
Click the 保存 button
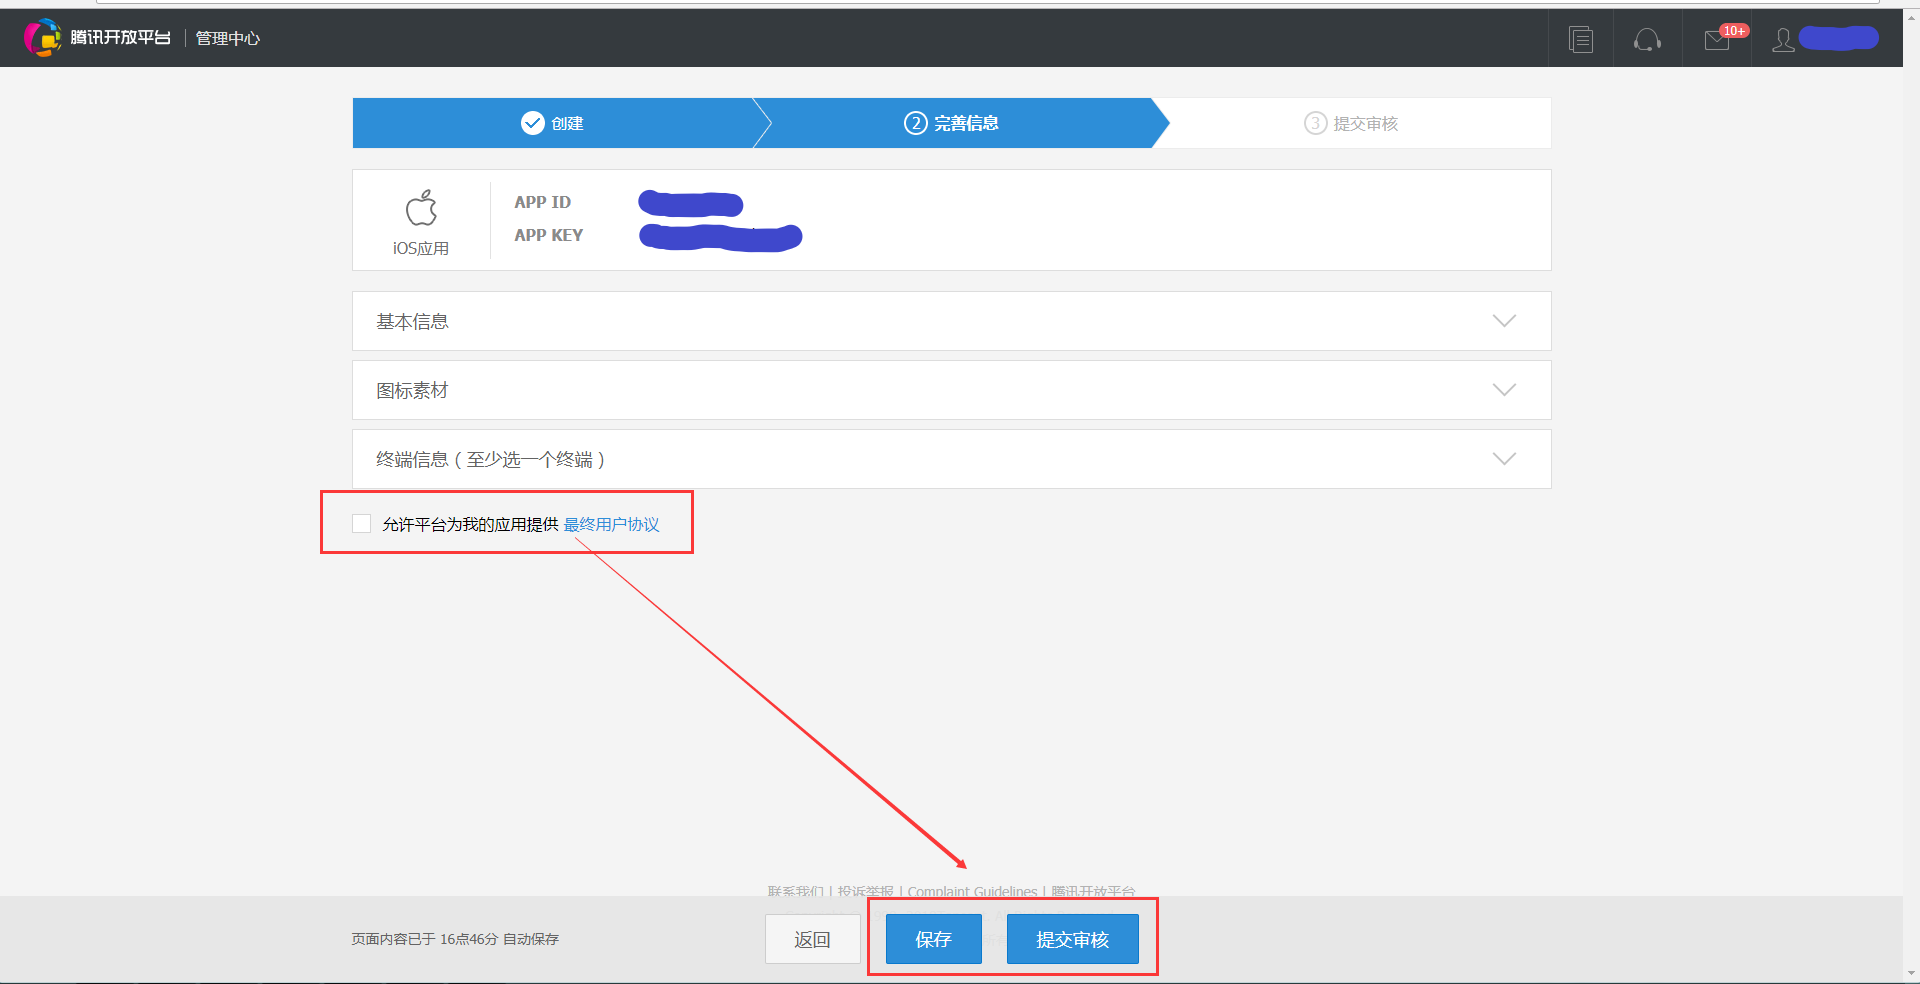coord(934,939)
